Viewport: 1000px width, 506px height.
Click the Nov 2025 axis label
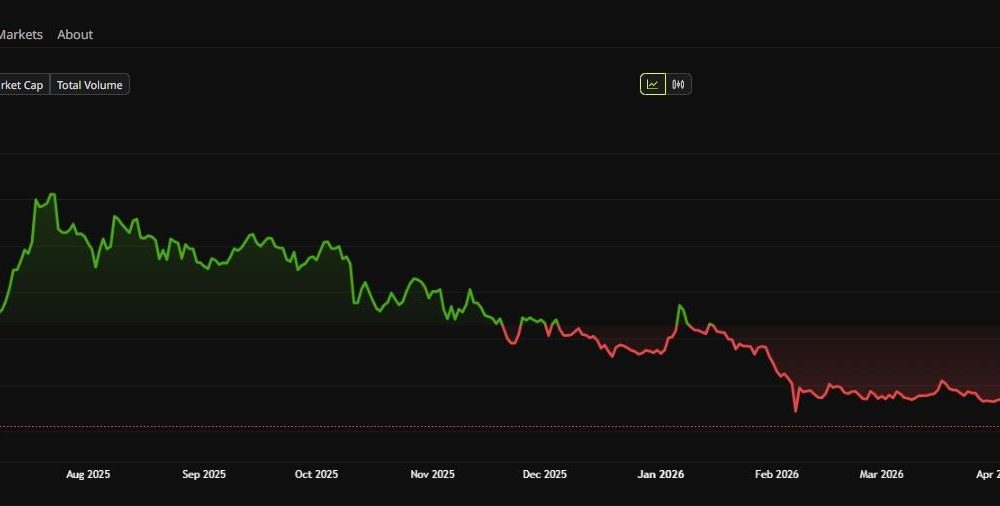click(432, 474)
